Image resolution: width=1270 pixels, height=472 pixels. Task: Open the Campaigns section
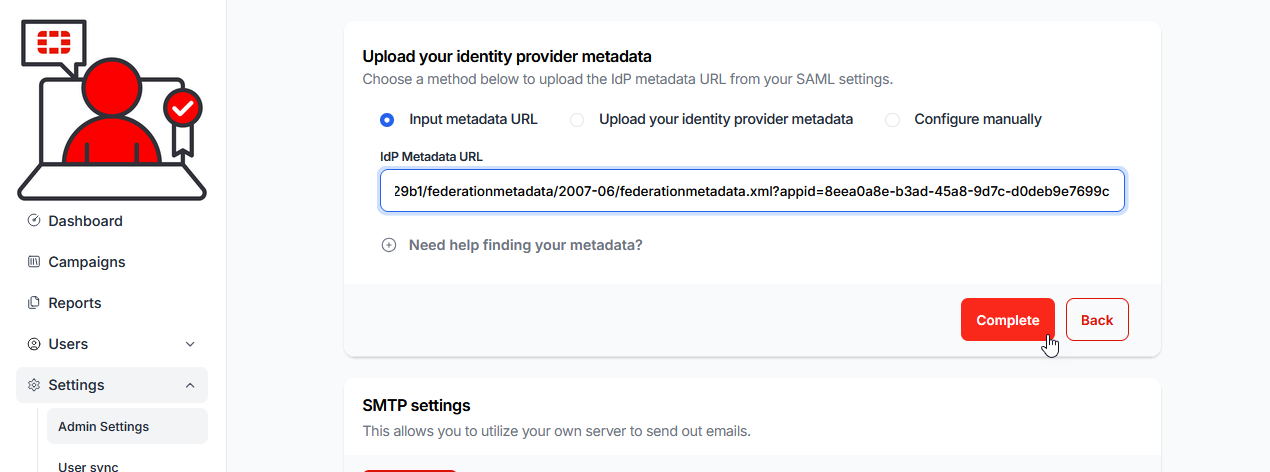click(x=87, y=262)
